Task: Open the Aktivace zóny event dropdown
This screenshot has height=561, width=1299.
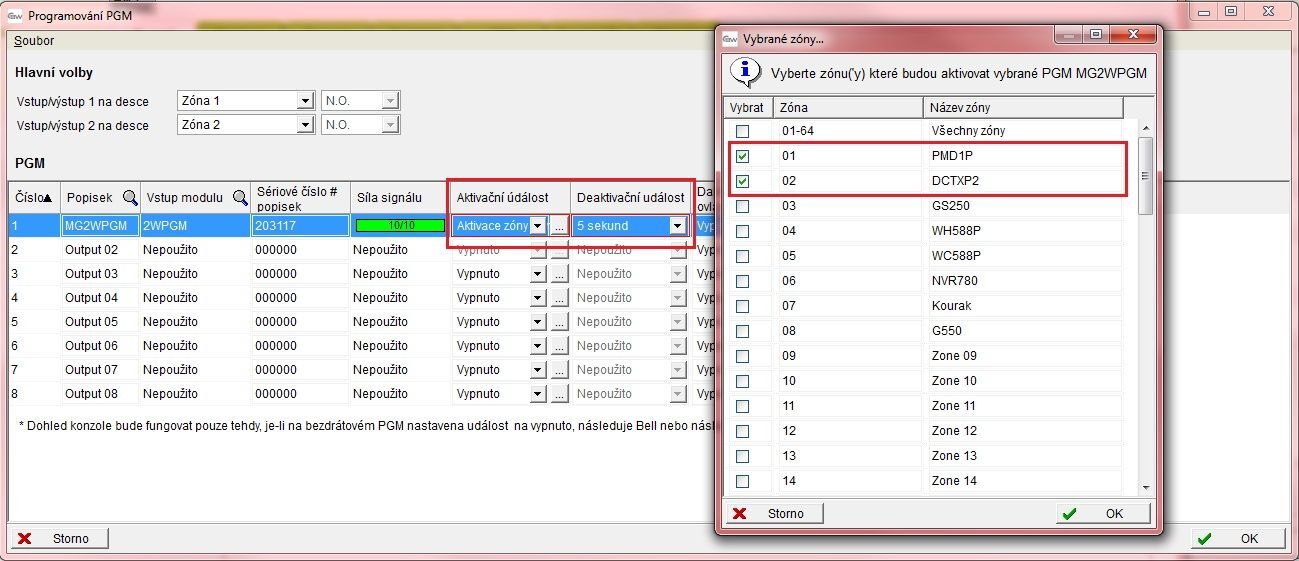Action: pyautogui.click(x=537, y=226)
